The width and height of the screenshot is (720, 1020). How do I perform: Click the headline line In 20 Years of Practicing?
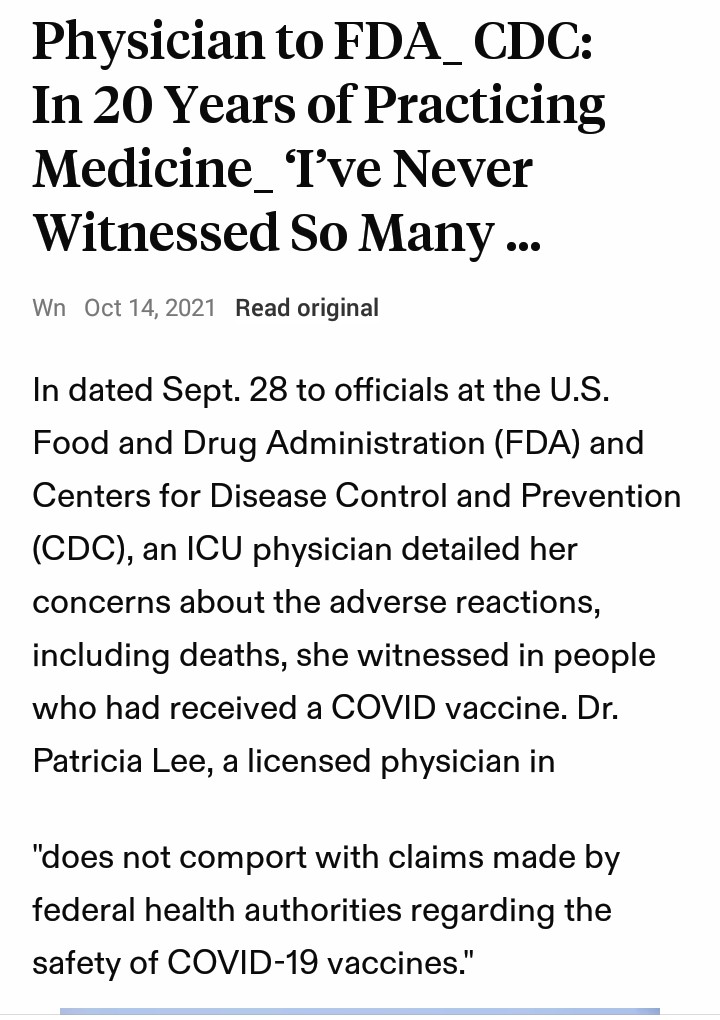[318, 105]
